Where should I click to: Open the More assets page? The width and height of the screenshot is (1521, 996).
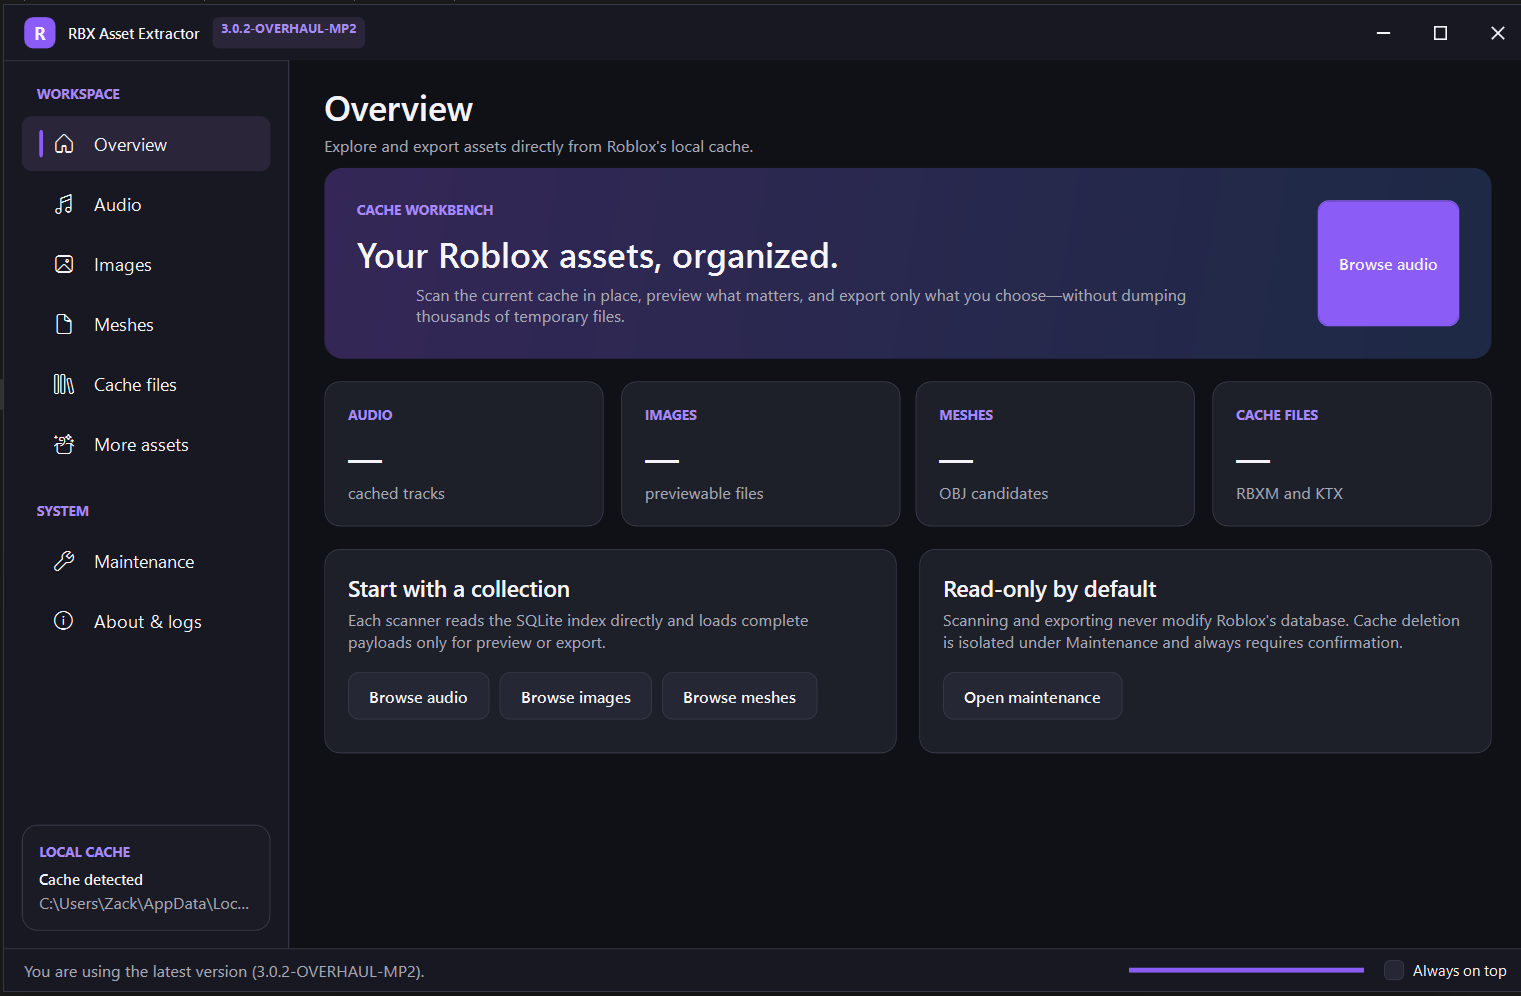coord(146,444)
